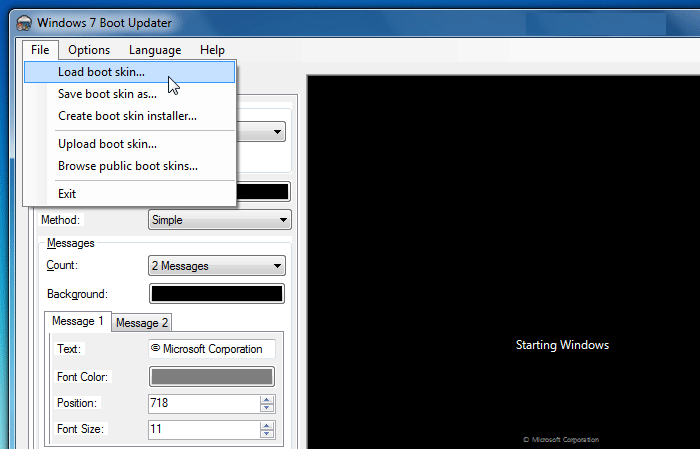Expand the partially hidden dropdown behind the menu
Viewport: 700px width, 449px height.
click(x=261, y=132)
